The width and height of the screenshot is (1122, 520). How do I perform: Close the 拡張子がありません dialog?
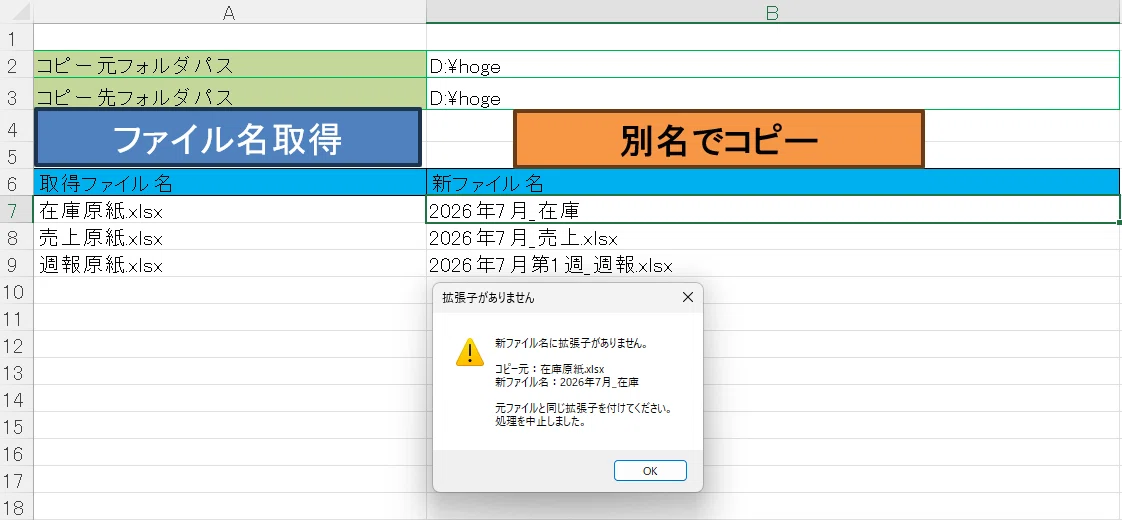[x=688, y=298]
